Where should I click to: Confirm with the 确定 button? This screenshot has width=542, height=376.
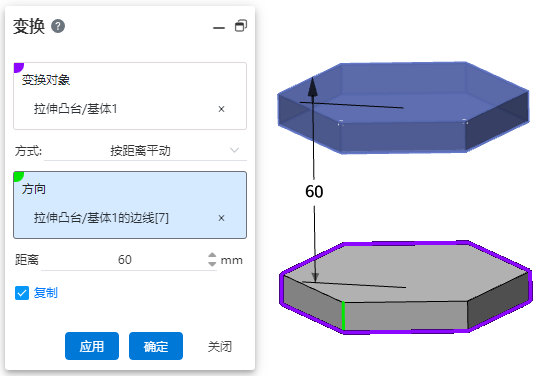[x=156, y=346]
